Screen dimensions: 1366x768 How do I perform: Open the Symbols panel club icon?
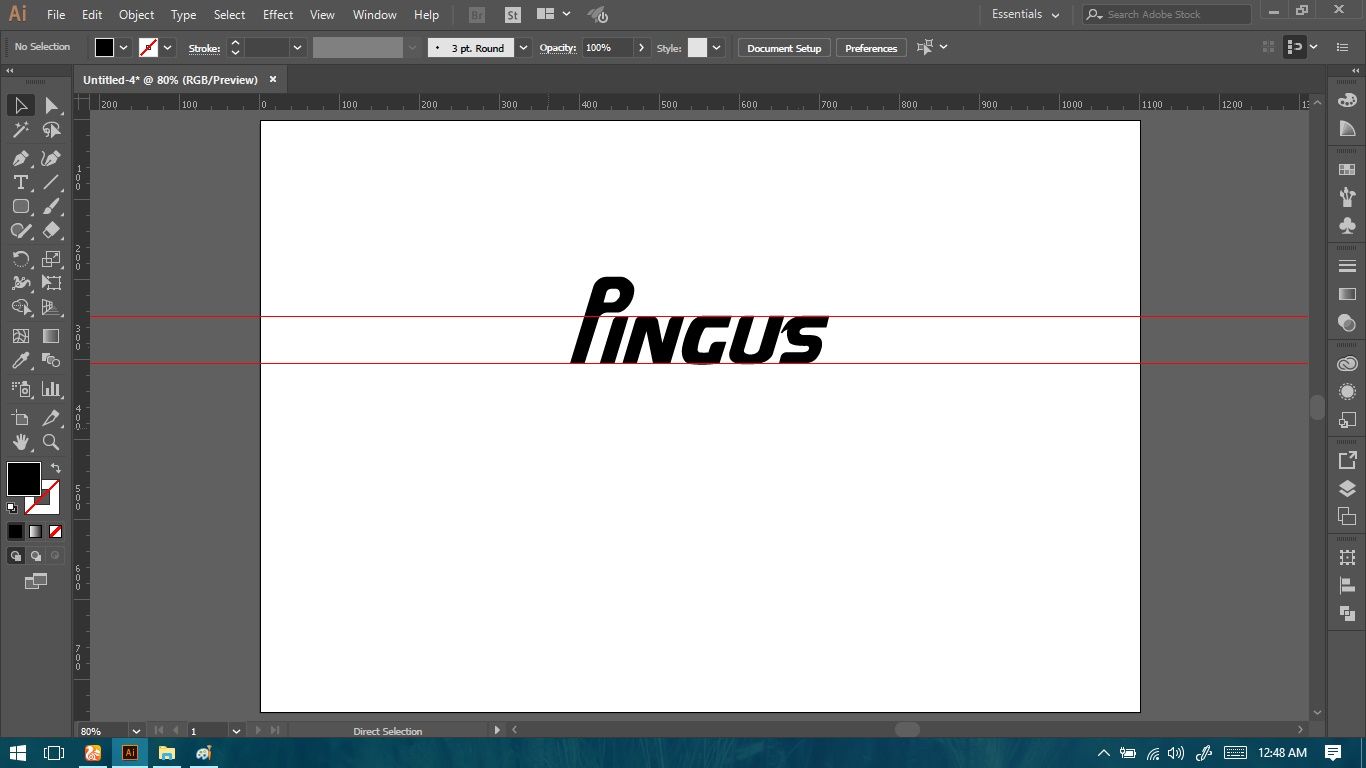point(1347,226)
